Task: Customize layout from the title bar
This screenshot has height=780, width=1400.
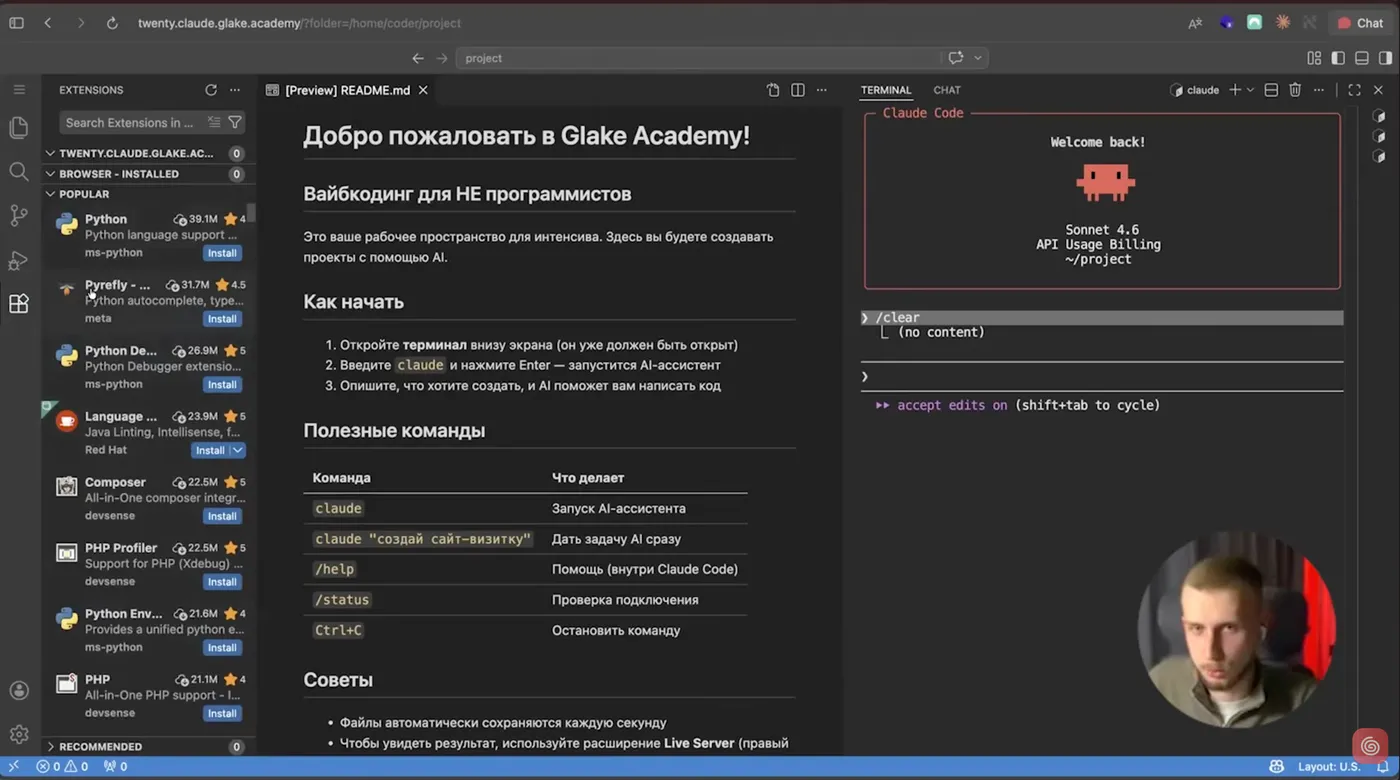Action: pyautogui.click(x=1314, y=58)
